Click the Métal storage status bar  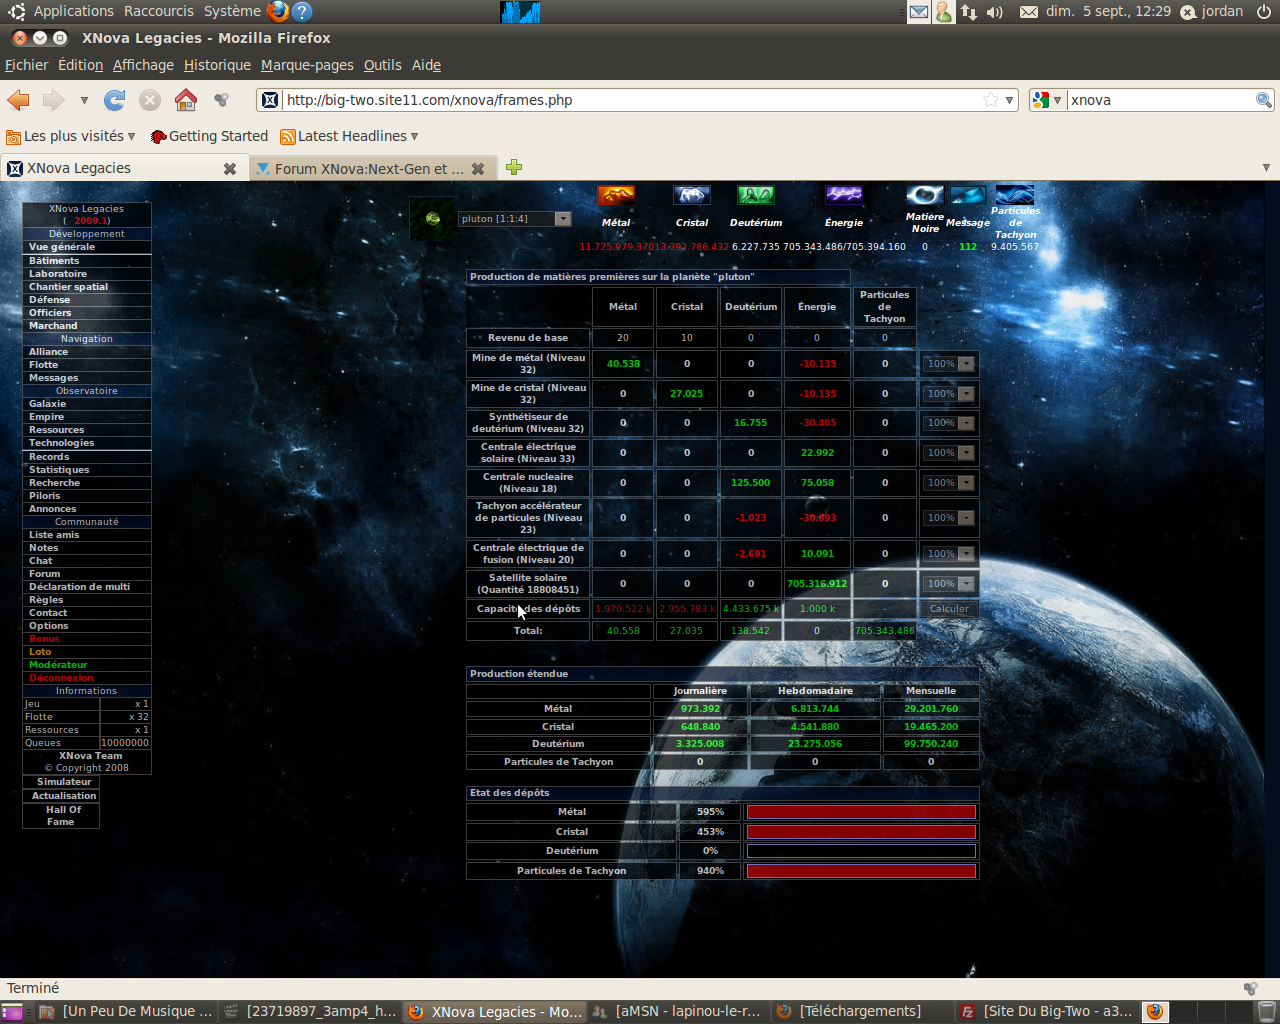tap(861, 812)
